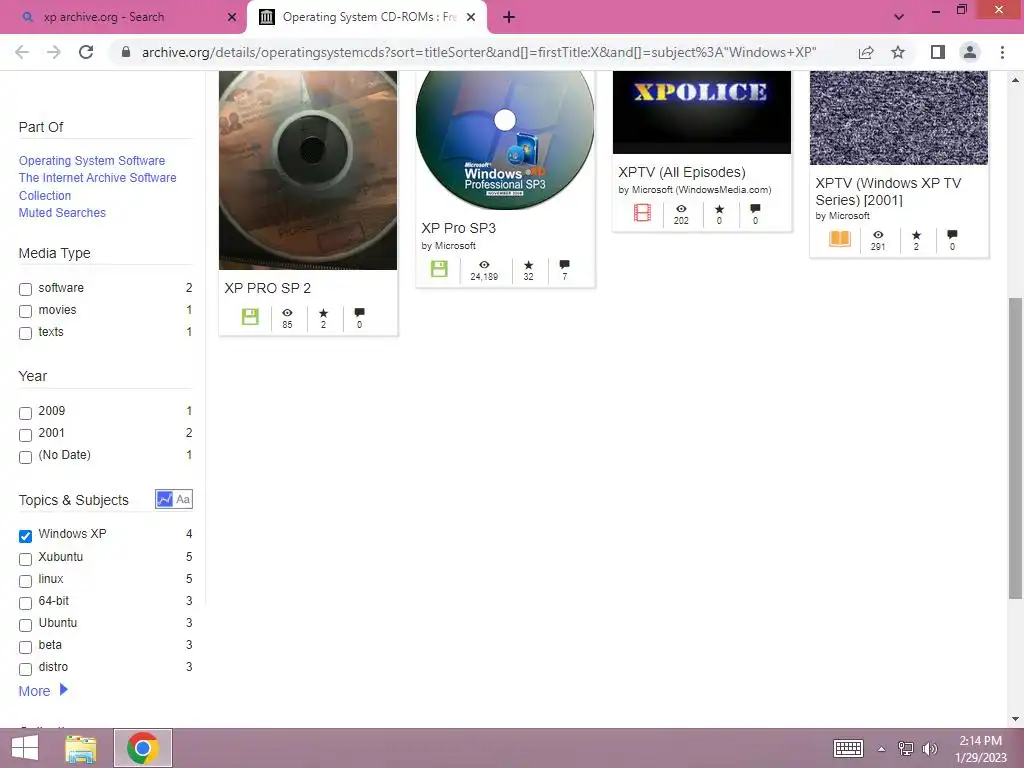This screenshot has height=768, width=1024.
Task: Check the distro topic filter
Action: [x=25, y=669]
